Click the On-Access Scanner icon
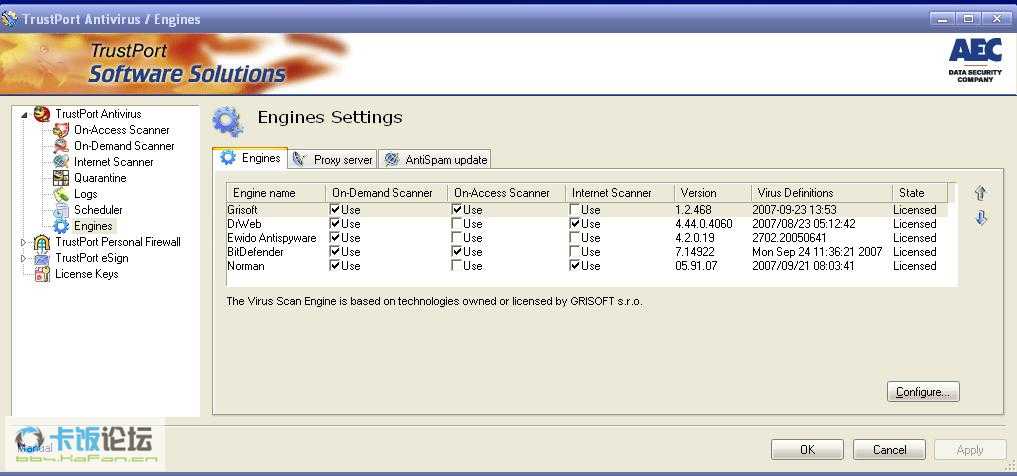The image size is (1017, 476). [61, 130]
